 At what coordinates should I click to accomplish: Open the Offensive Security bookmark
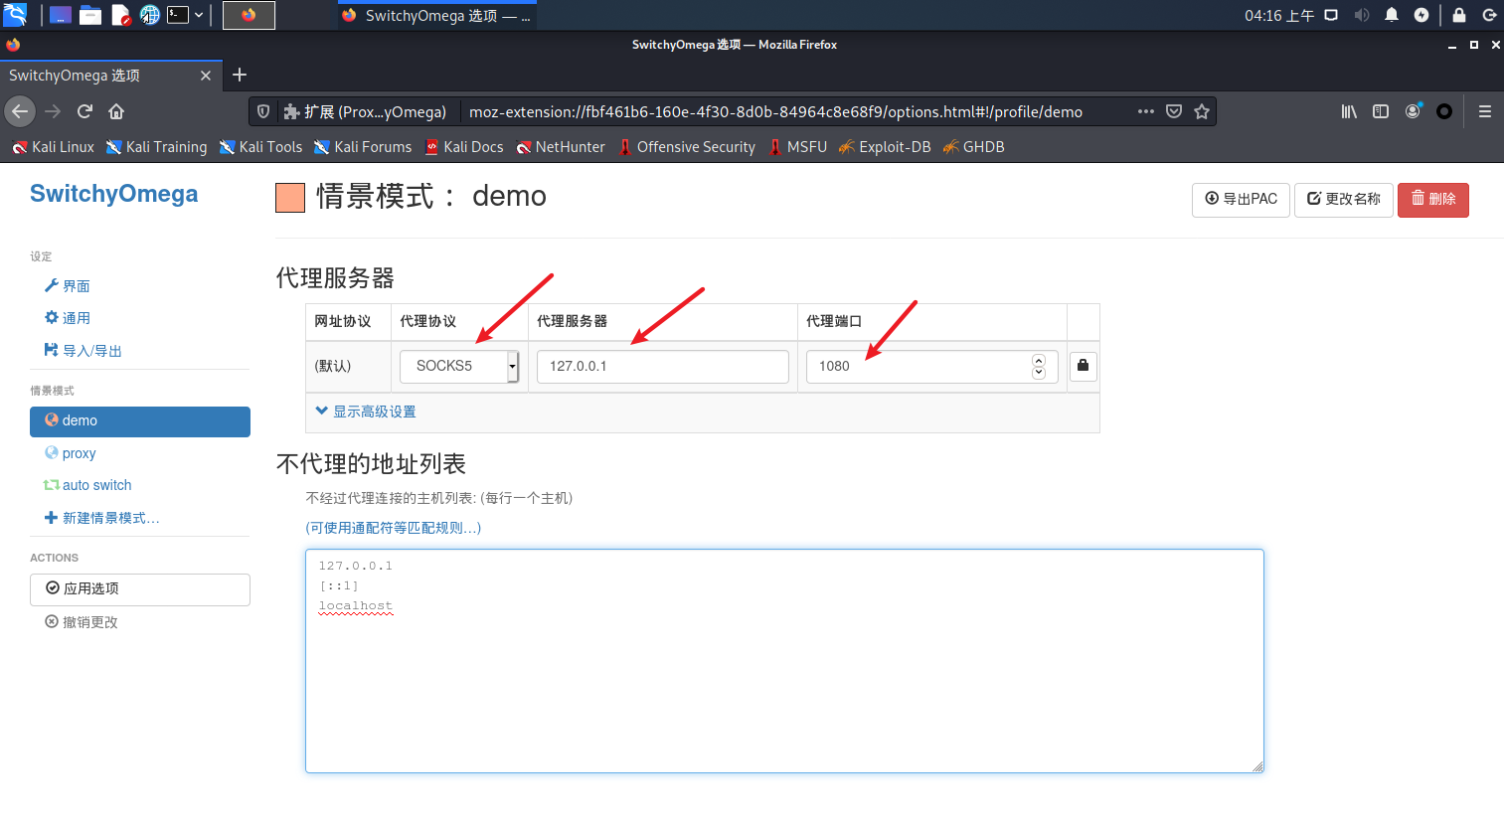point(686,147)
